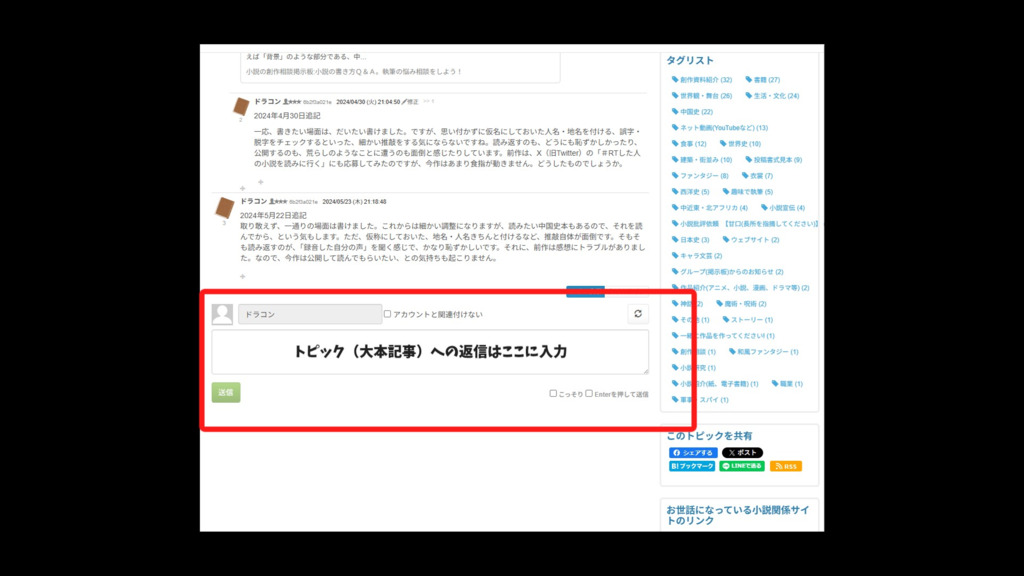Click the edit pencil icon labeled 修正

pos(410,102)
